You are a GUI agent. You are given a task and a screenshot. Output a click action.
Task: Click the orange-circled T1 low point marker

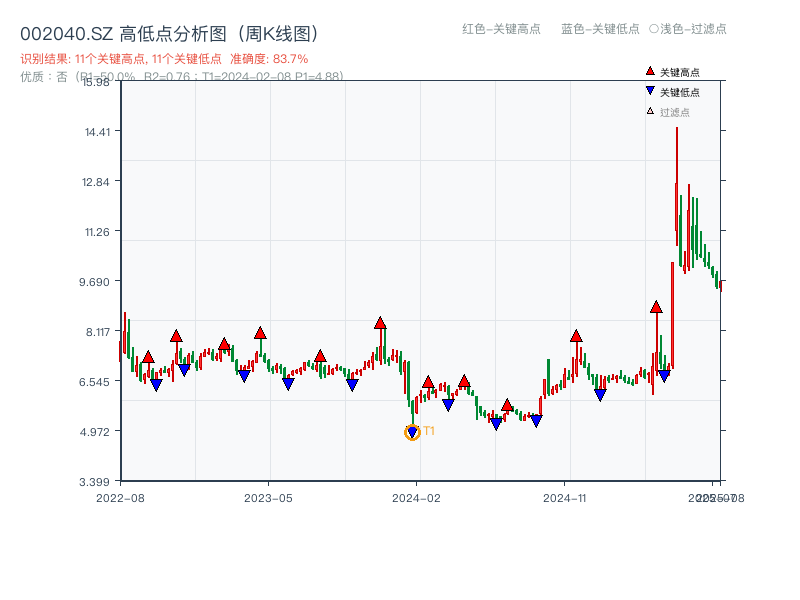(x=412, y=433)
